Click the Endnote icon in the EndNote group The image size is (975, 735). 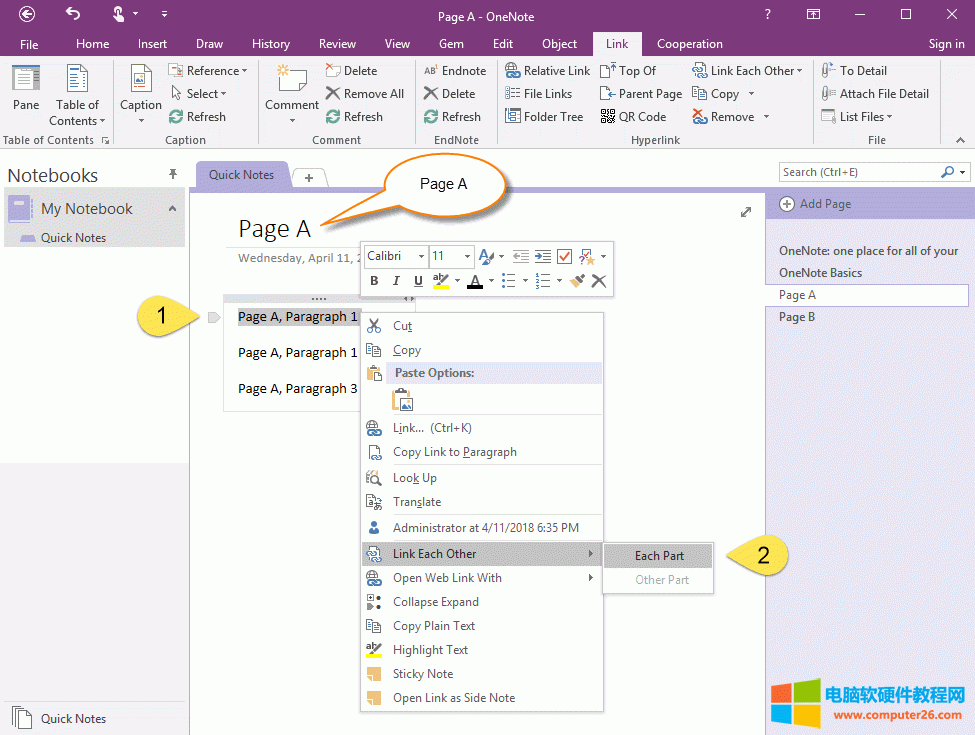point(455,70)
